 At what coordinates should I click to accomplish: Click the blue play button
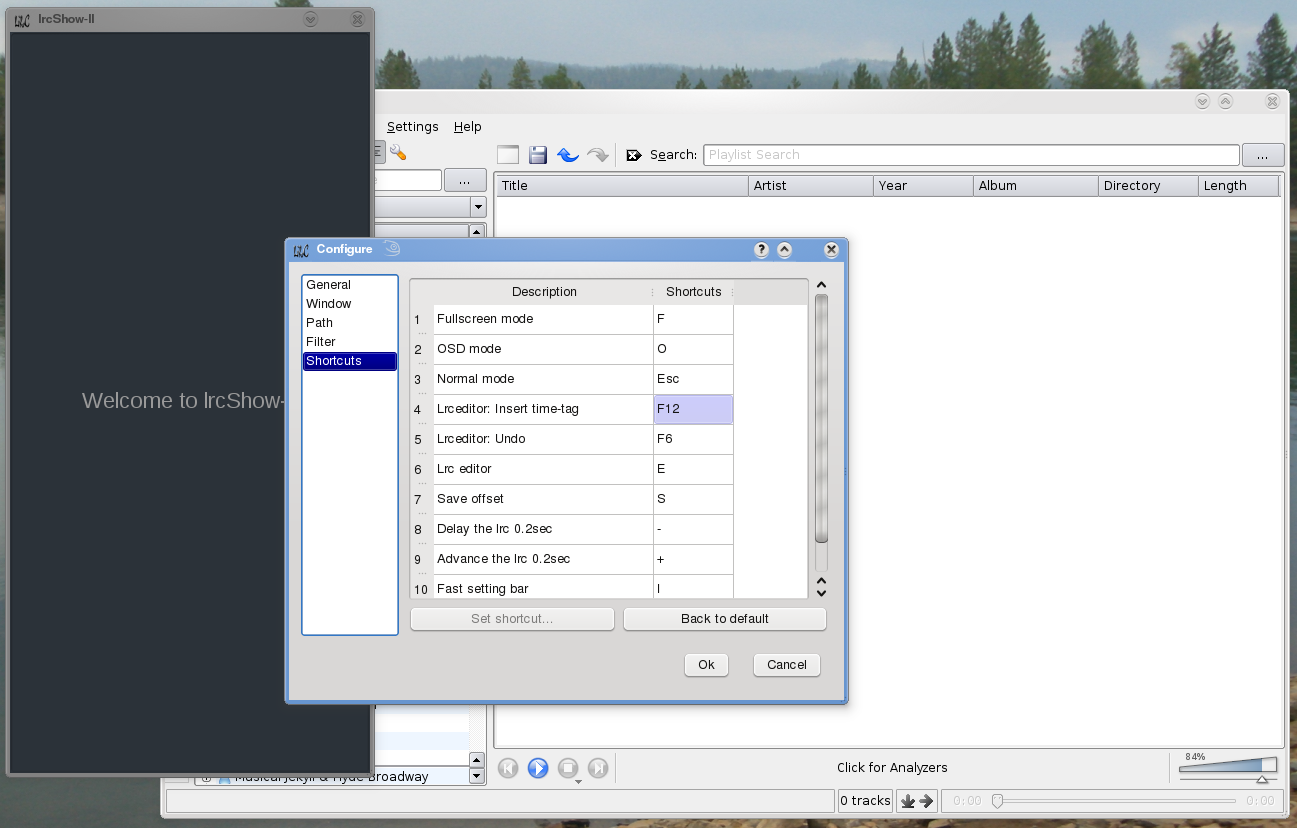[x=538, y=768]
